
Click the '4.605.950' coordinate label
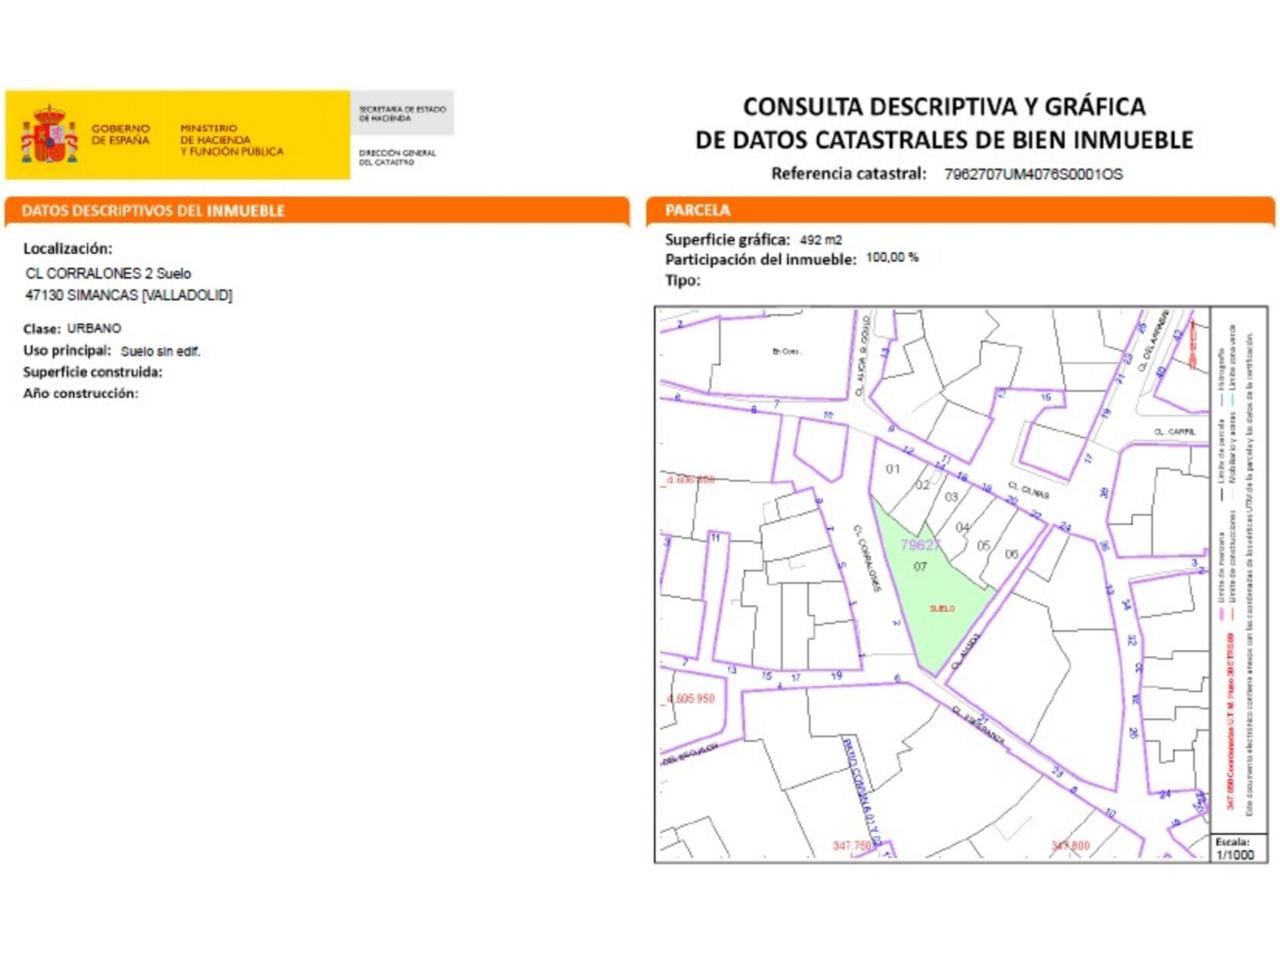pyautogui.click(x=691, y=698)
